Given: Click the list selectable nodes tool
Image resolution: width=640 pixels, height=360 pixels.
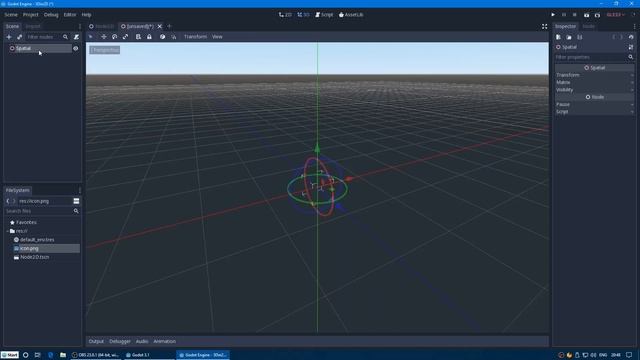Looking at the screenshot, I should coord(138,37).
